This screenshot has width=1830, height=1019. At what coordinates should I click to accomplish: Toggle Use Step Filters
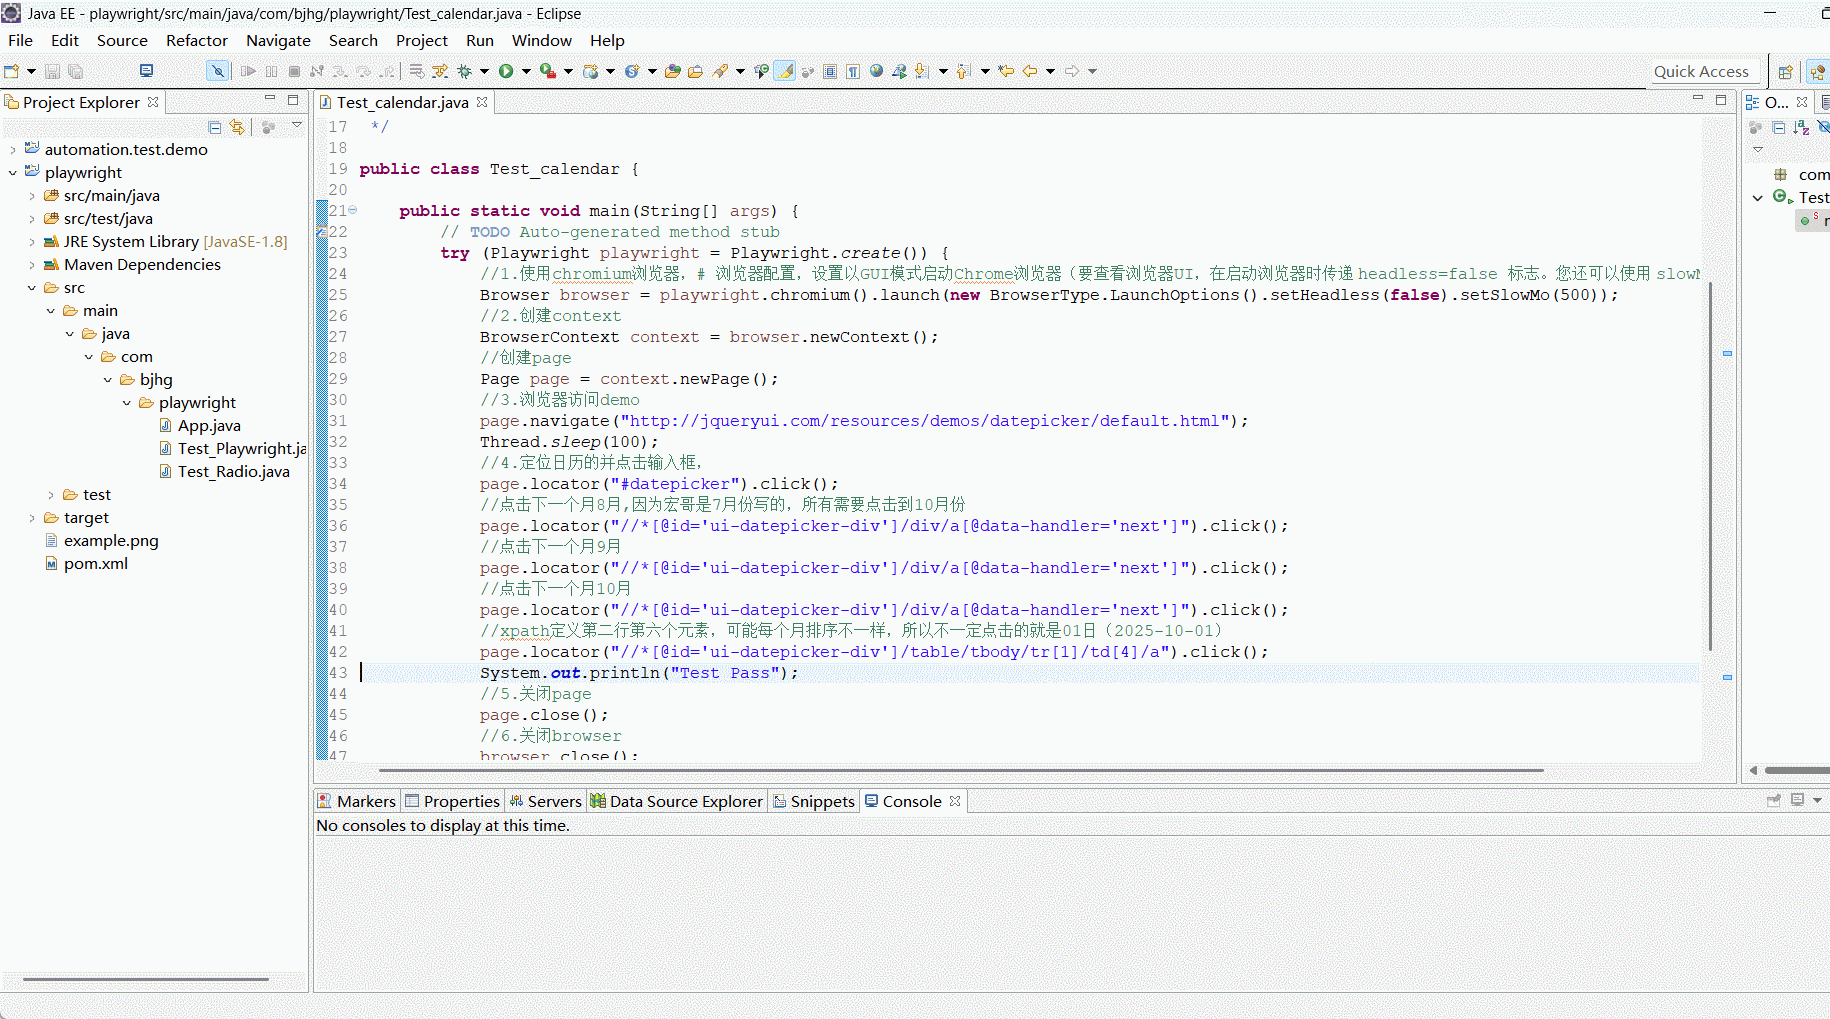click(439, 71)
